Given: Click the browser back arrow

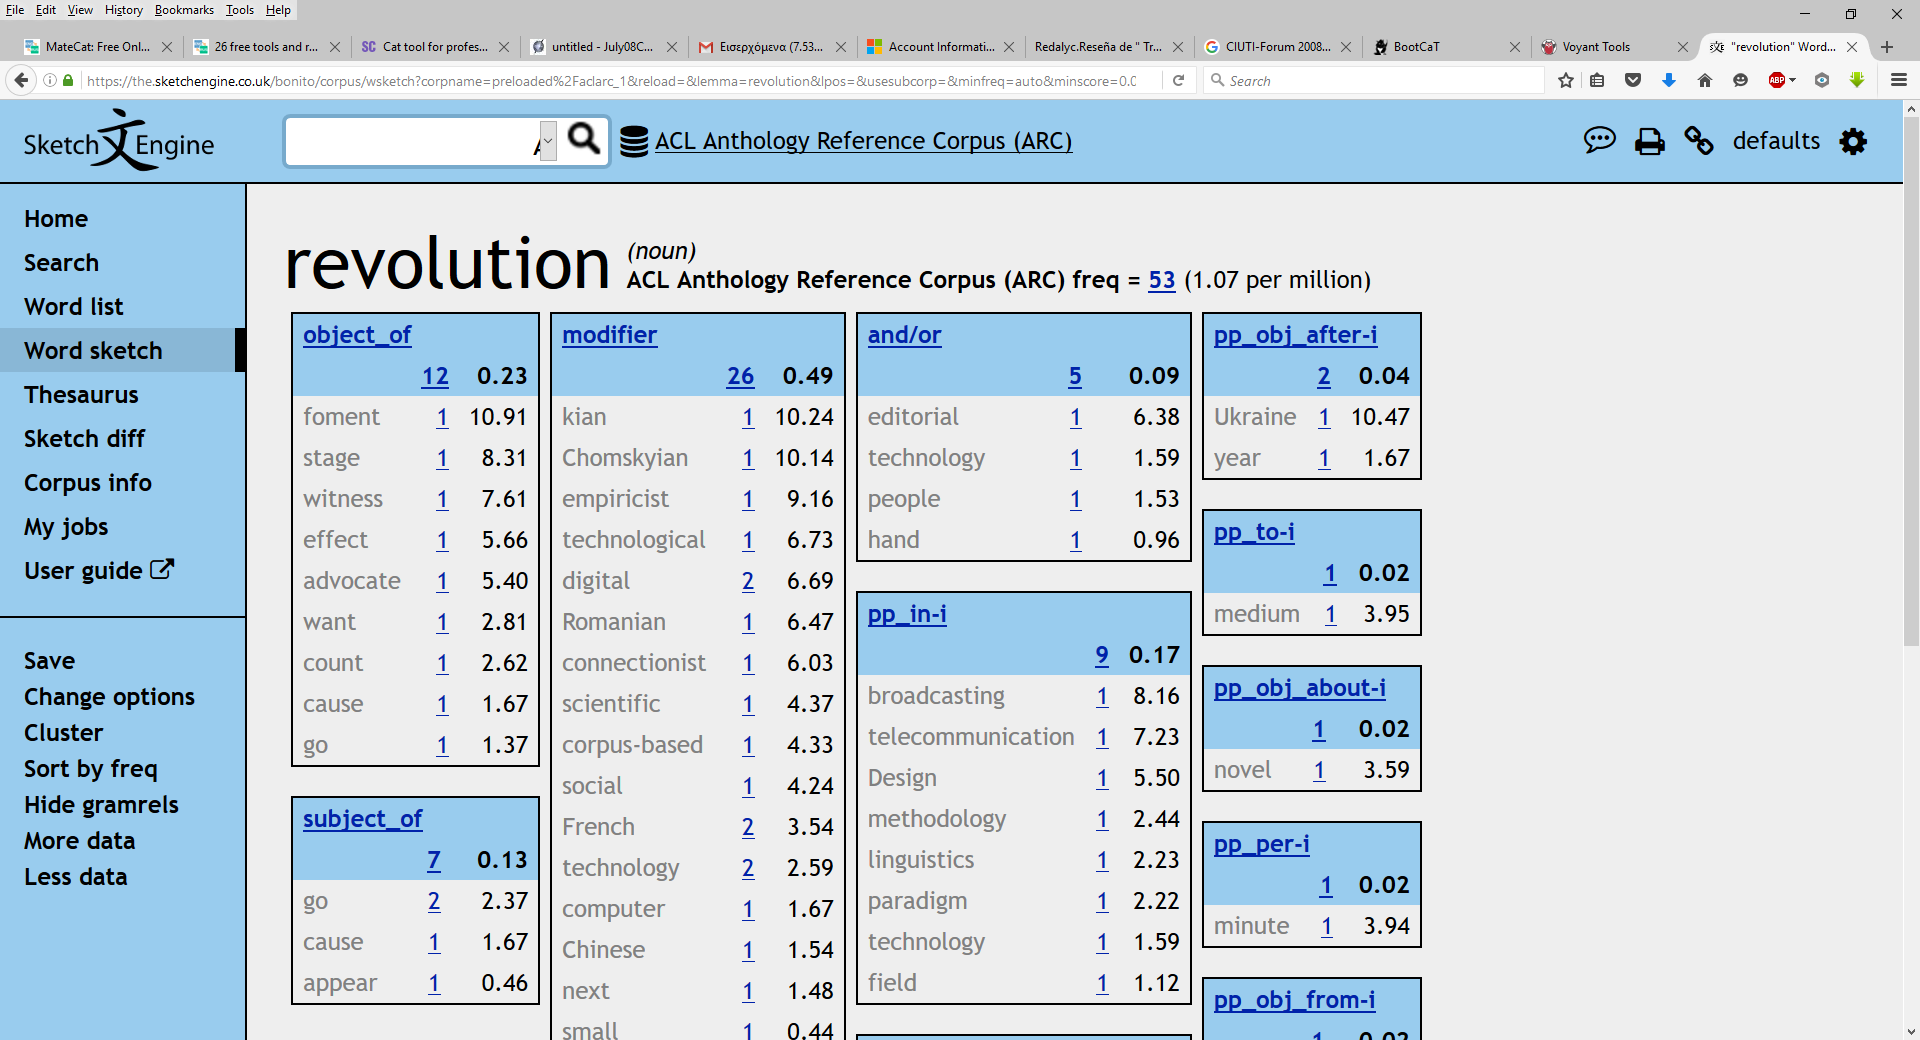Looking at the screenshot, I should coord(20,80).
